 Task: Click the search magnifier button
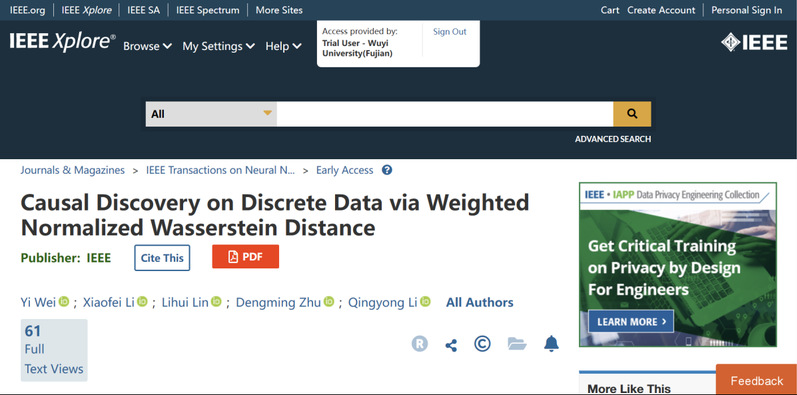point(632,114)
